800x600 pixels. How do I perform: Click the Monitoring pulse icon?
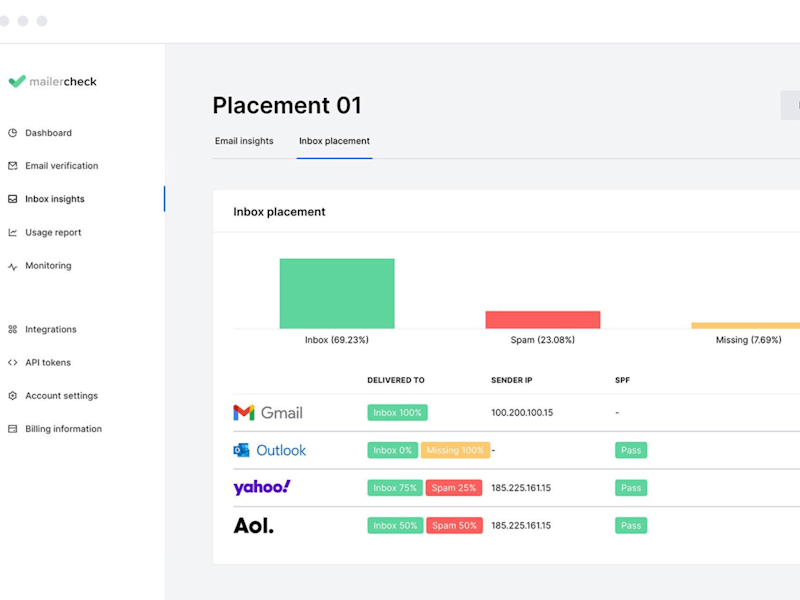[x=13, y=266]
